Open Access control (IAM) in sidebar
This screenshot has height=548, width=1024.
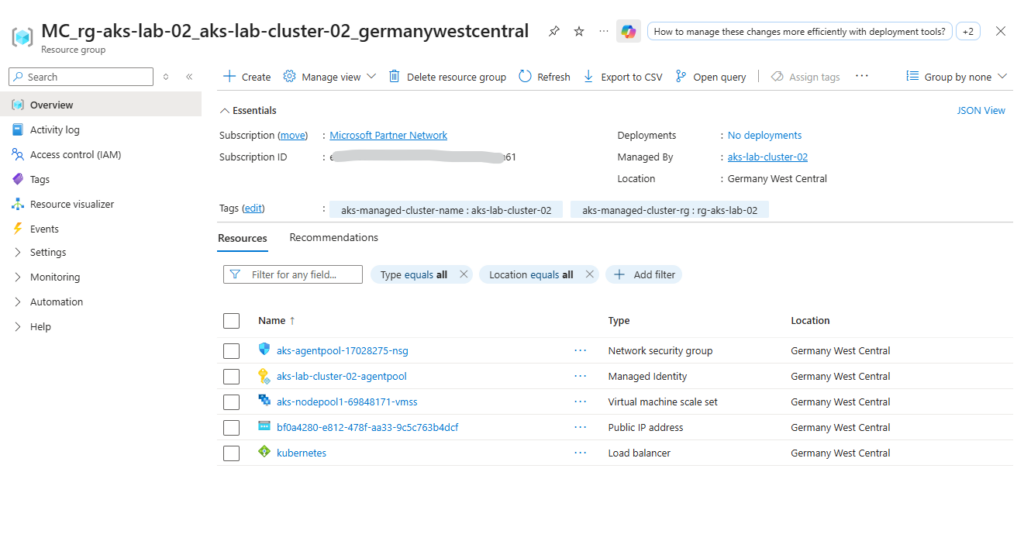75,155
